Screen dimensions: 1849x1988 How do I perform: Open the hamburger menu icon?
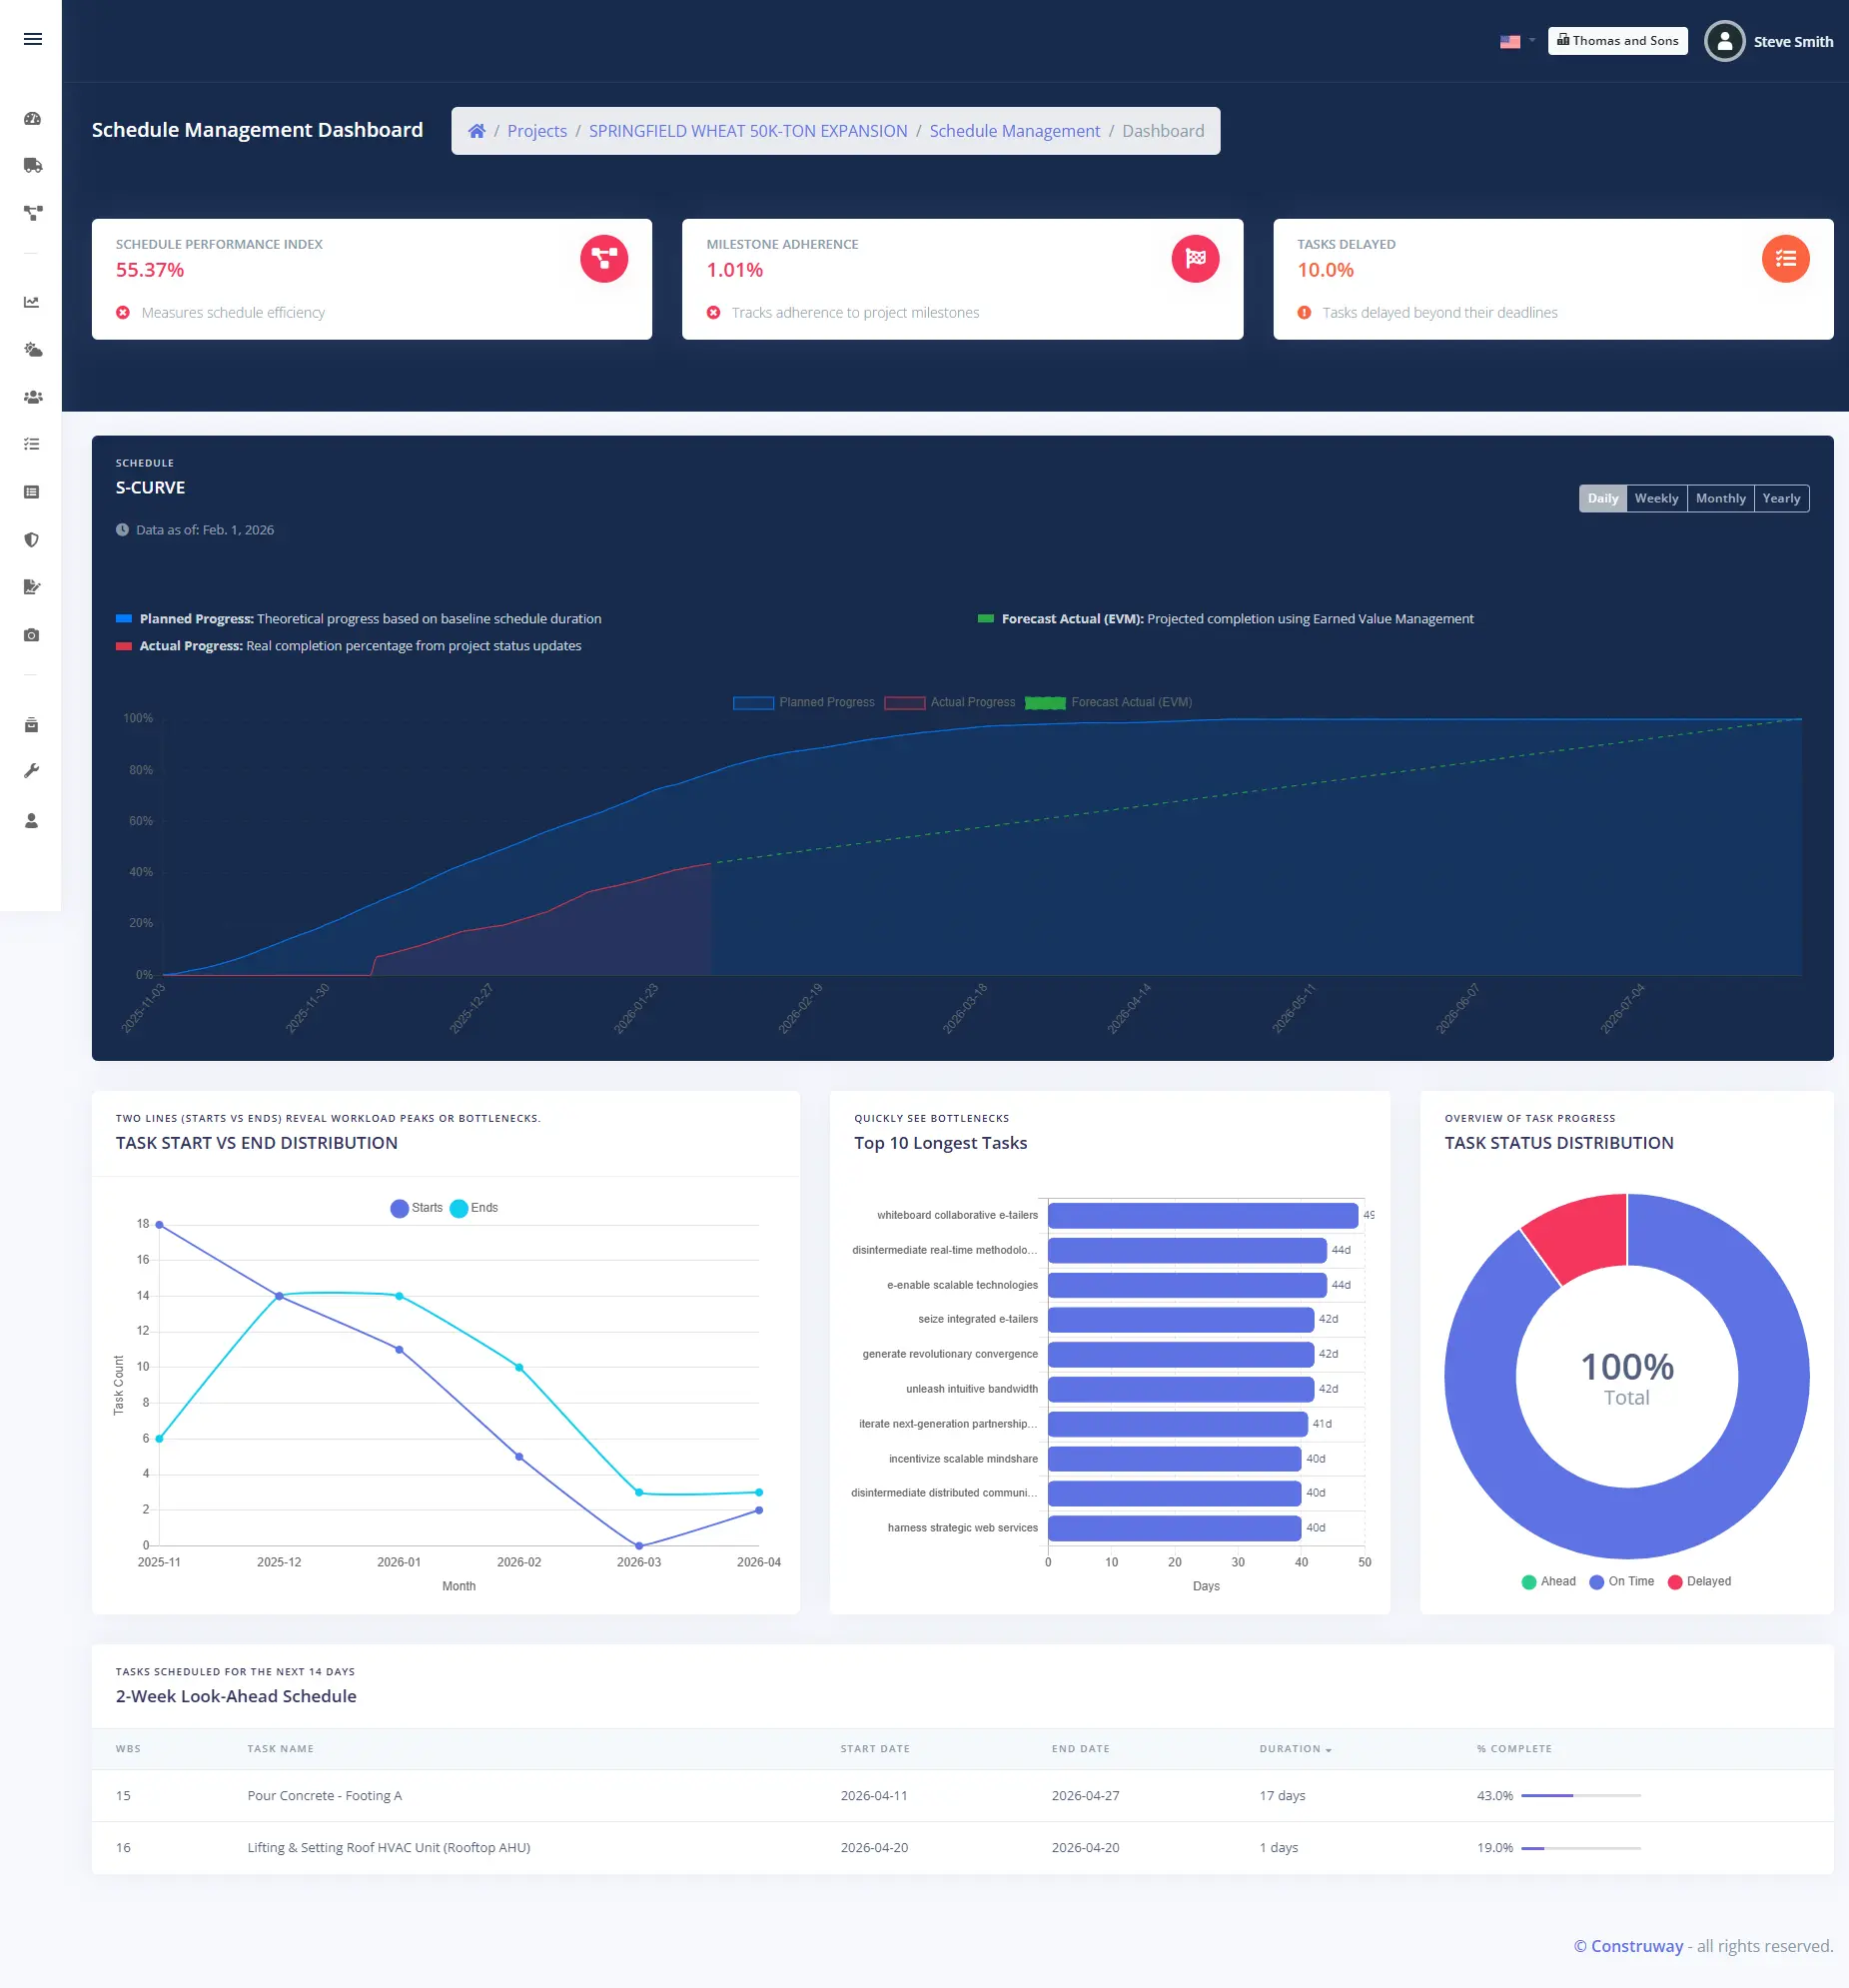pyautogui.click(x=33, y=39)
